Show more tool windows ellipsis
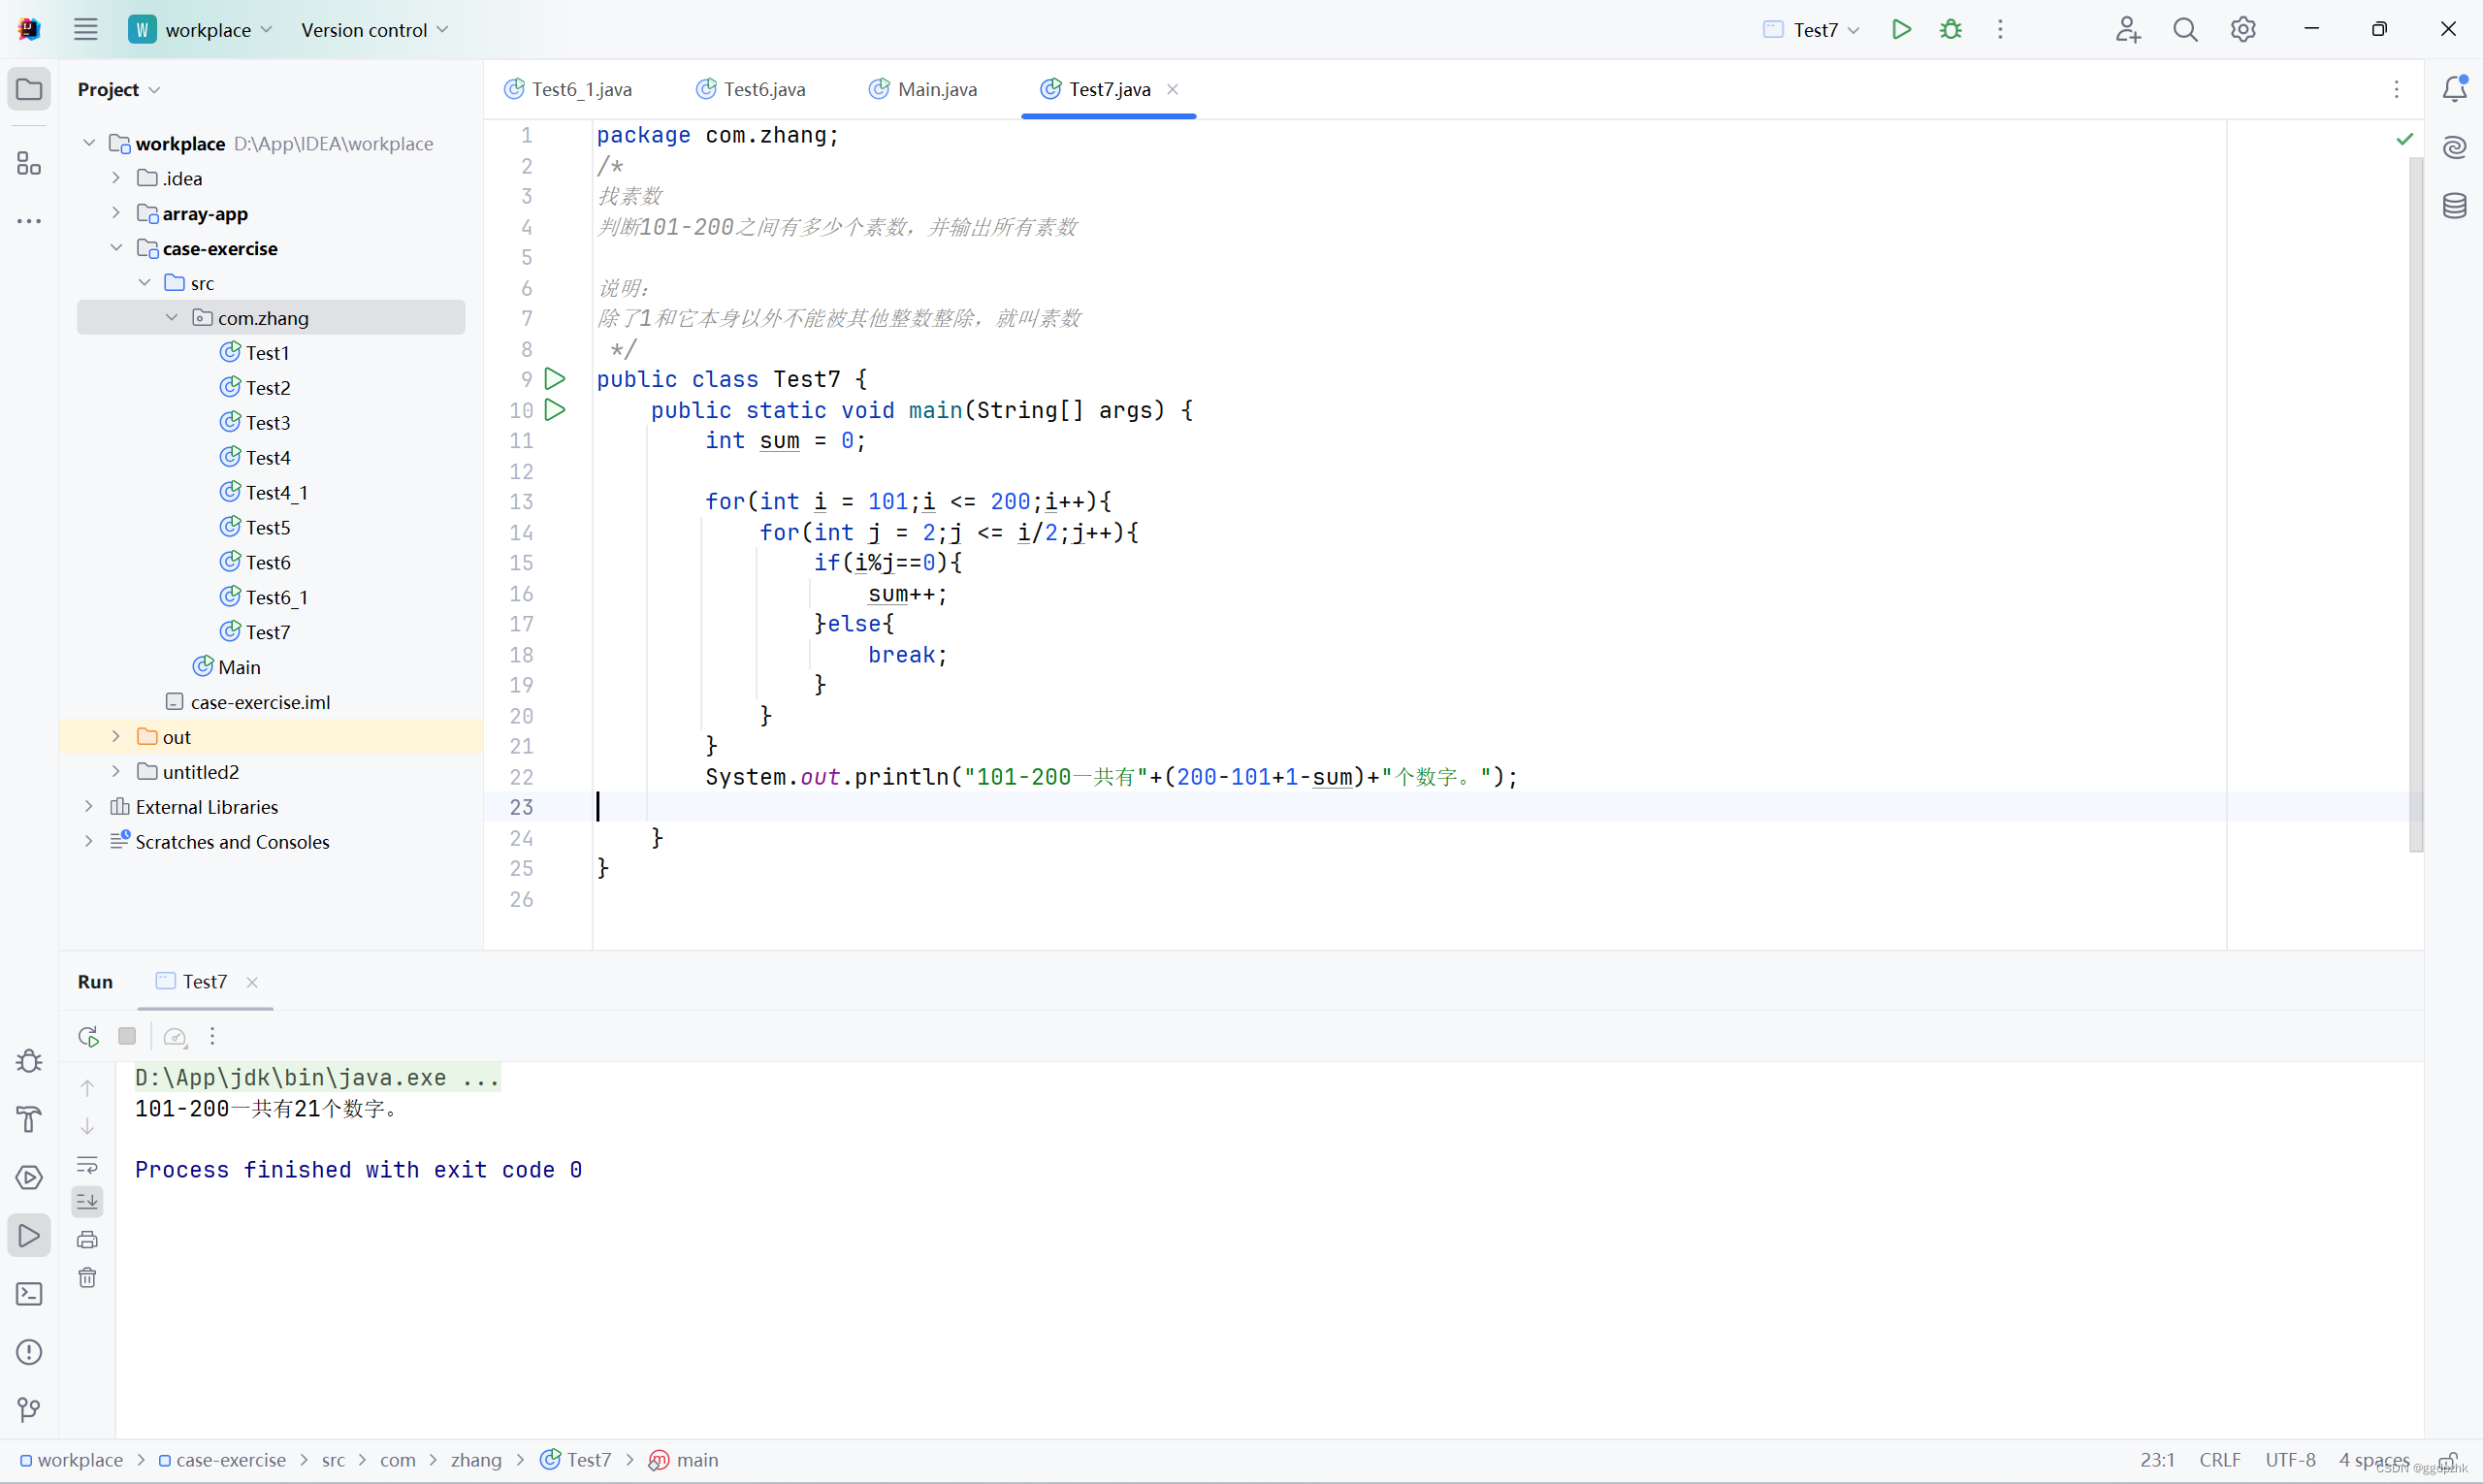This screenshot has height=1484, width=2483. (29, 221)
